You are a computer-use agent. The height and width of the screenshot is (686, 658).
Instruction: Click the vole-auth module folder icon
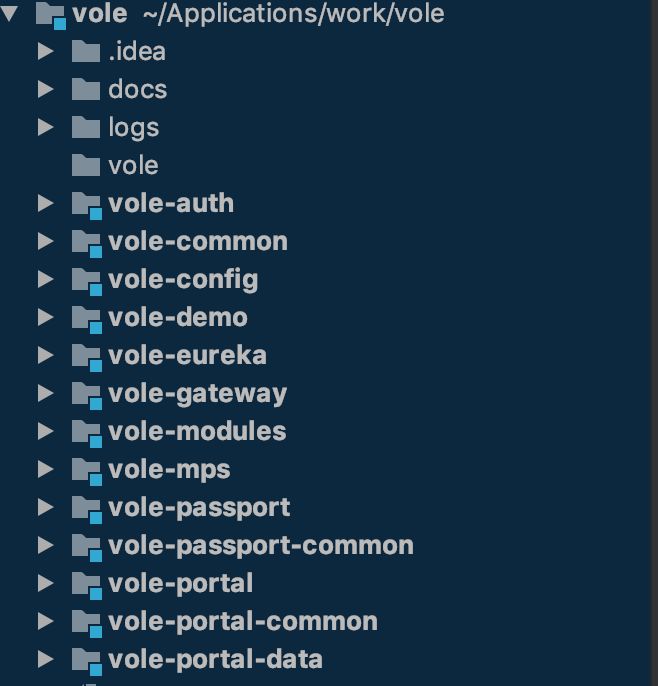click(x=87, y=204)
